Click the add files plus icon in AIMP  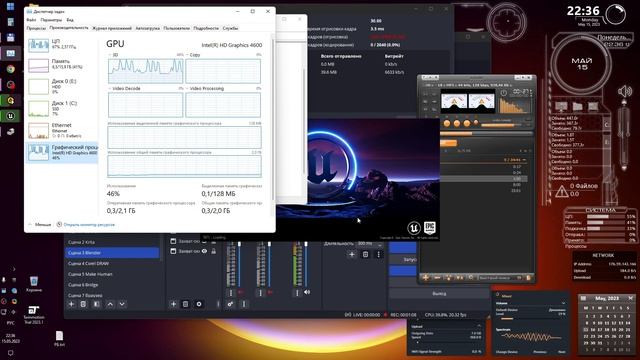pos(426,278)
